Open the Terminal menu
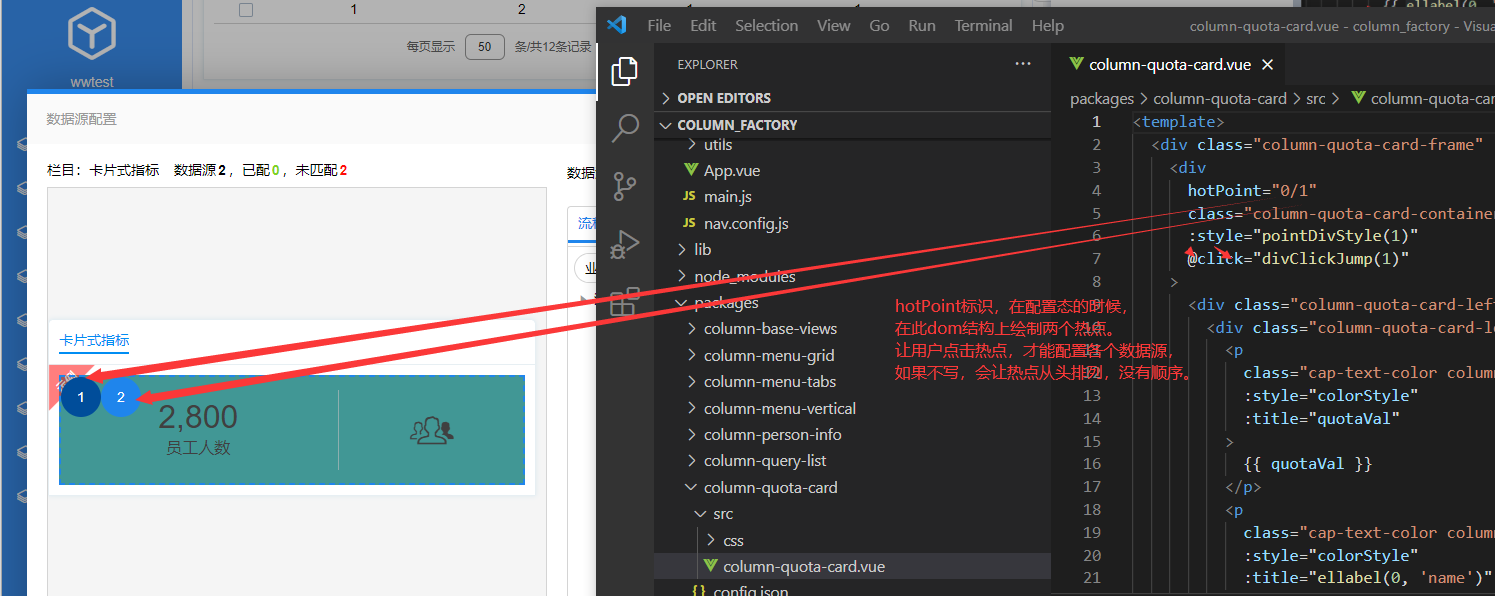This screenshot has height=596, width=1495. tap(981, 26)
